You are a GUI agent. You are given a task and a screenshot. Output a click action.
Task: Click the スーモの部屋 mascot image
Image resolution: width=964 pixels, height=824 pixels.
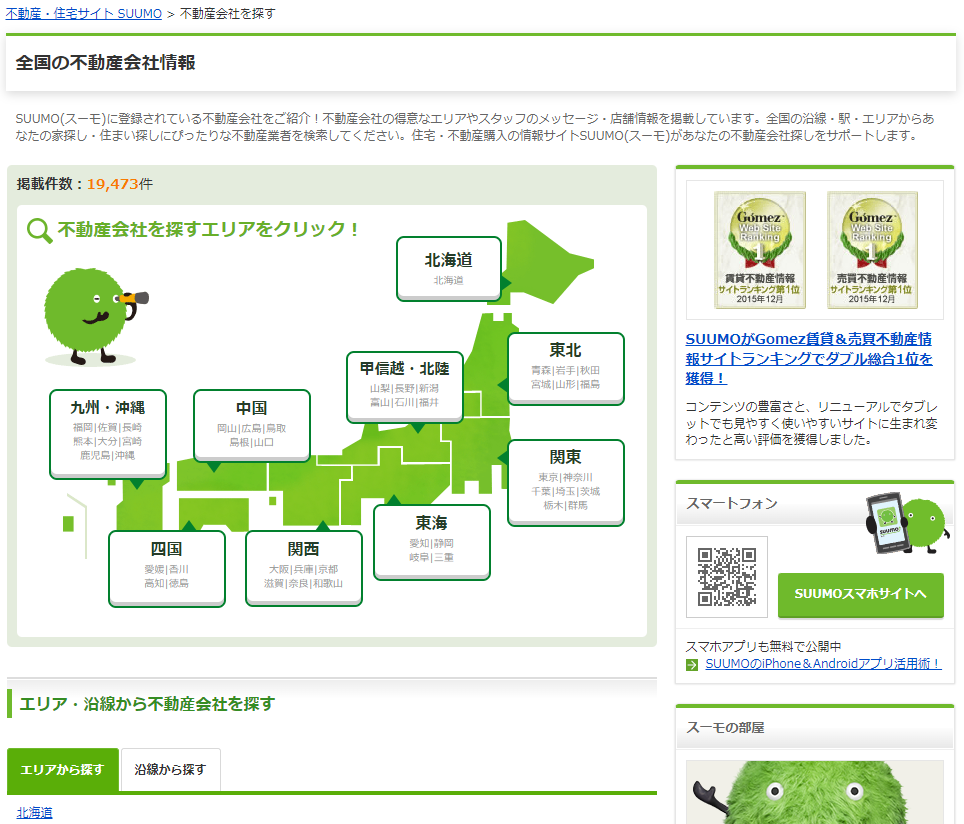815,792
